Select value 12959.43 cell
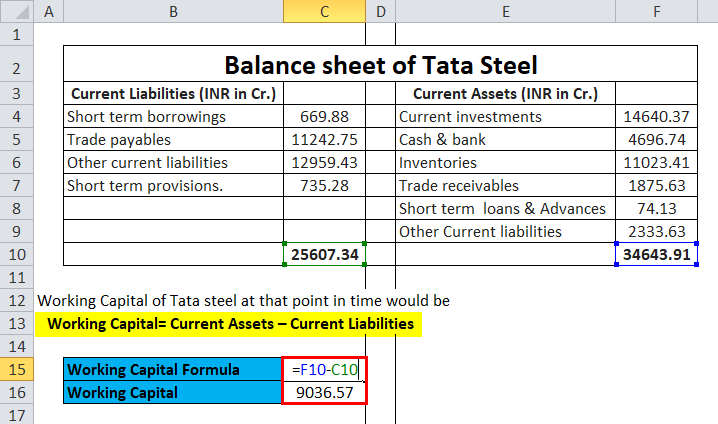The width and height of the screenshot is (718, 424). pyautogui.click(x=324, y=163)
